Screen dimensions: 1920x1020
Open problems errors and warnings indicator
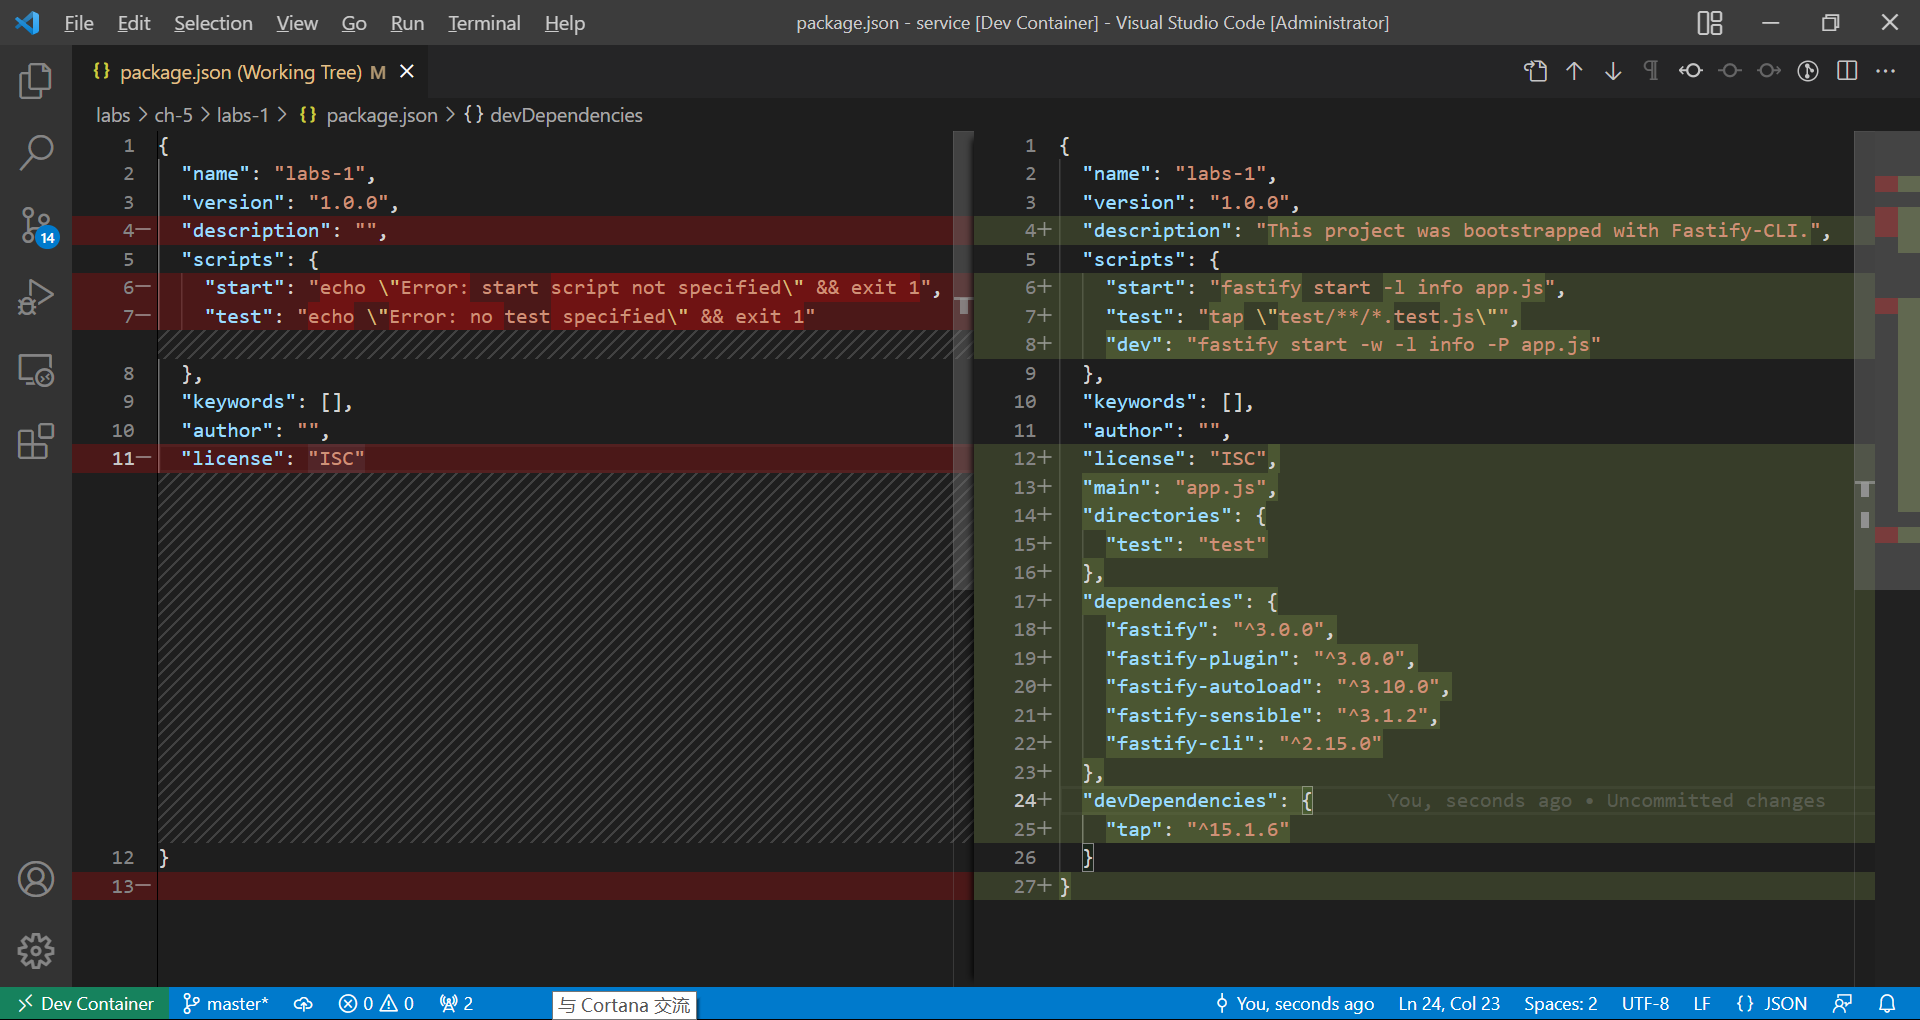[x=376, y=1004]
